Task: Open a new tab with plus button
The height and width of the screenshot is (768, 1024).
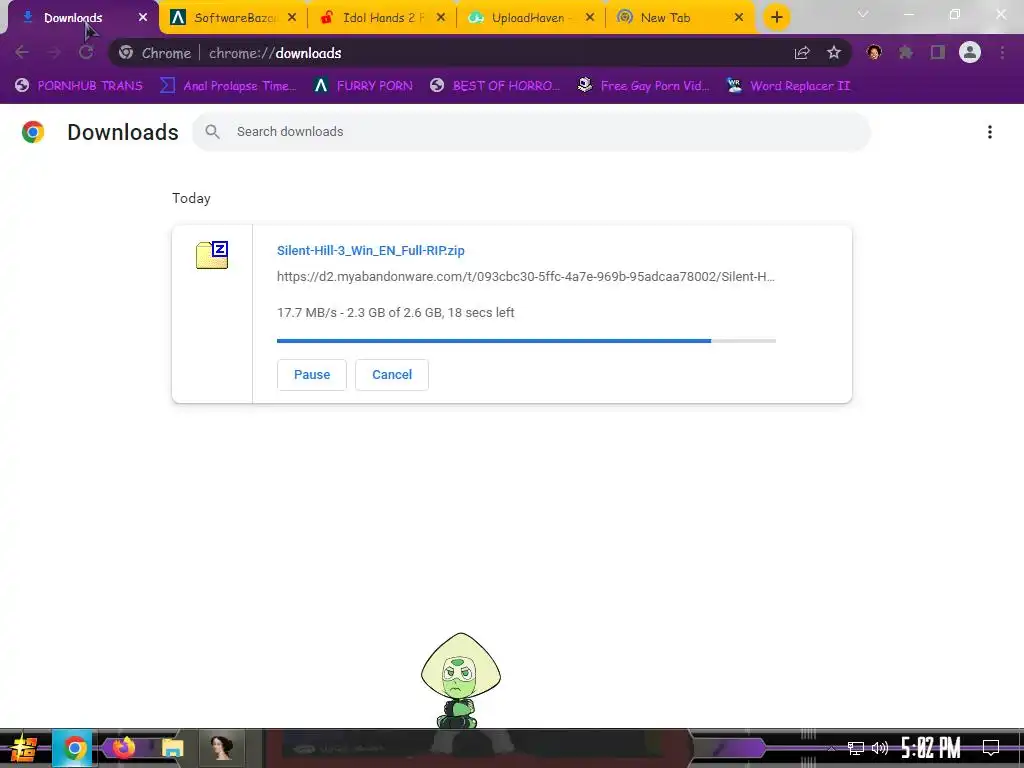Action: tap(776, 18)
